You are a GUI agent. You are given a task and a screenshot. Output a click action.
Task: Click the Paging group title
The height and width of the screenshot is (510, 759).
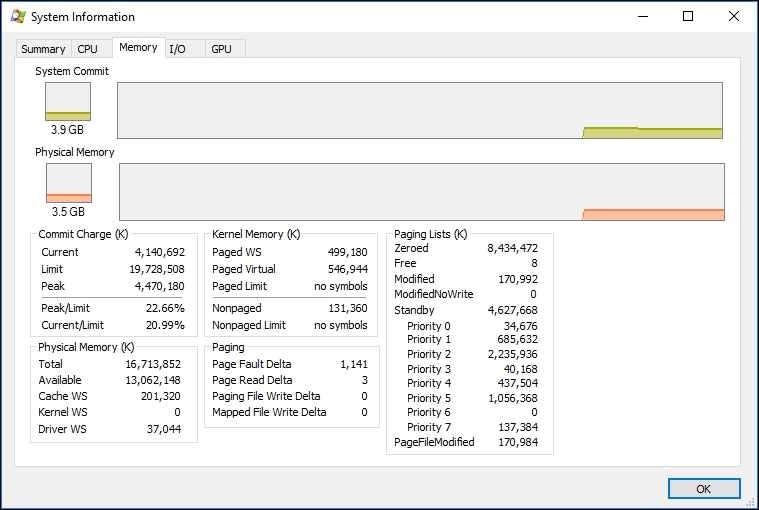pos(228,347)
